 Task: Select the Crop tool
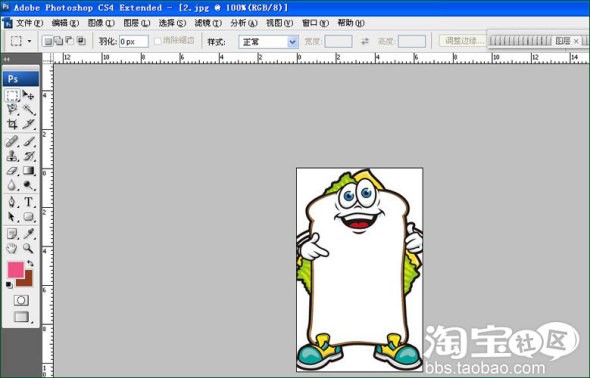pos(12,123)
